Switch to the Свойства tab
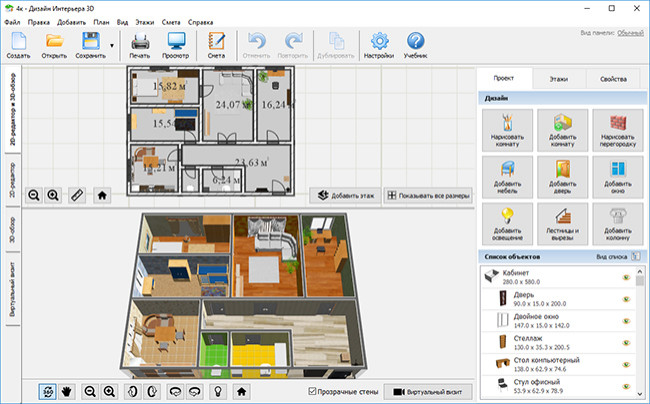The height and width of the screenshot is (404, 650). point(613,79)
